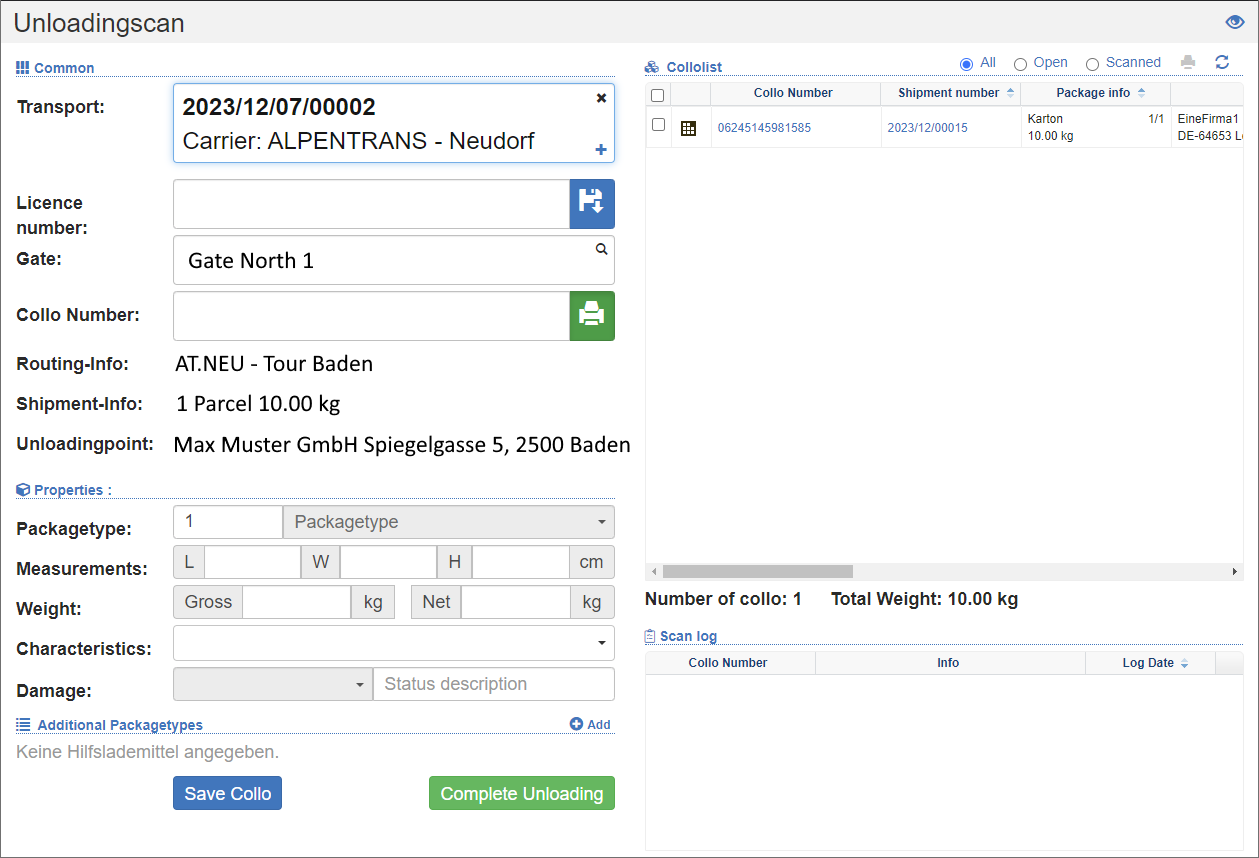1259x858 pixels.
Task: Clear the selected transport with the X icon
Action: (x=601, y=98)
